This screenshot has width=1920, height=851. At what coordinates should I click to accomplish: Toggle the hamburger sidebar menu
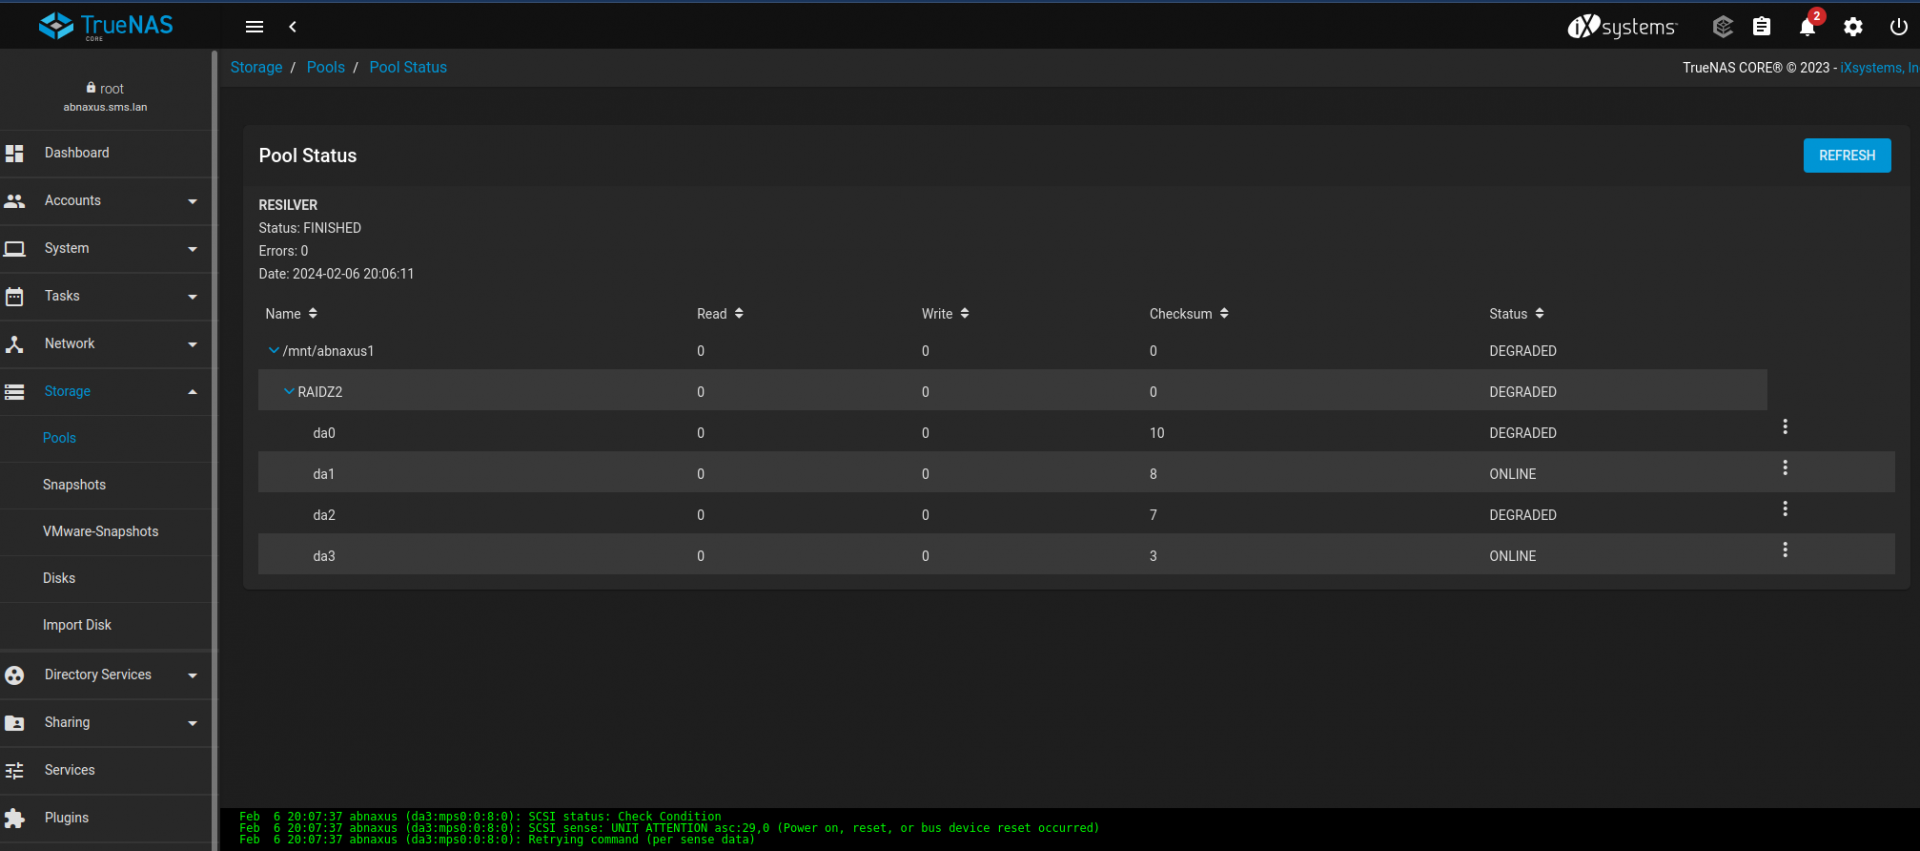pyautogui.click(x=254, y=27)
